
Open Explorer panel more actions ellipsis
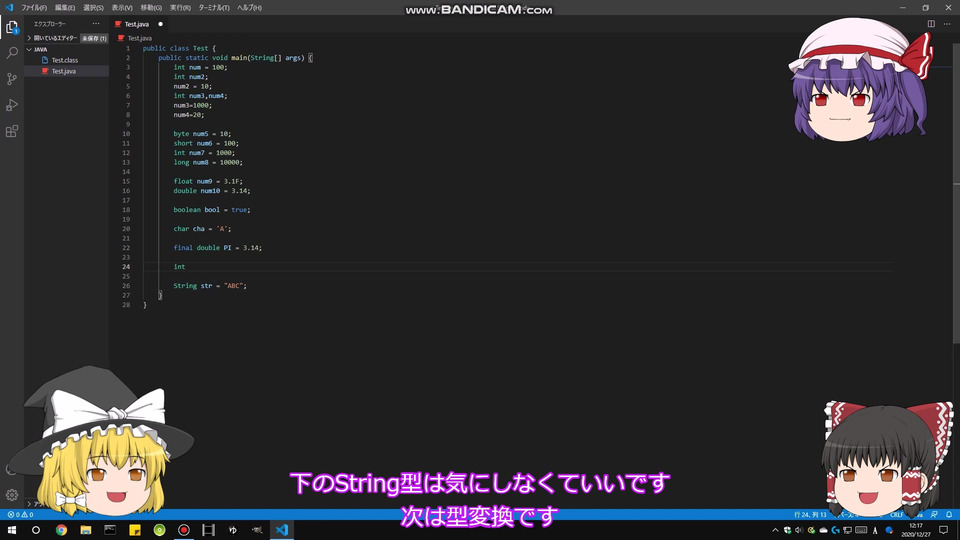pos(96,23)
